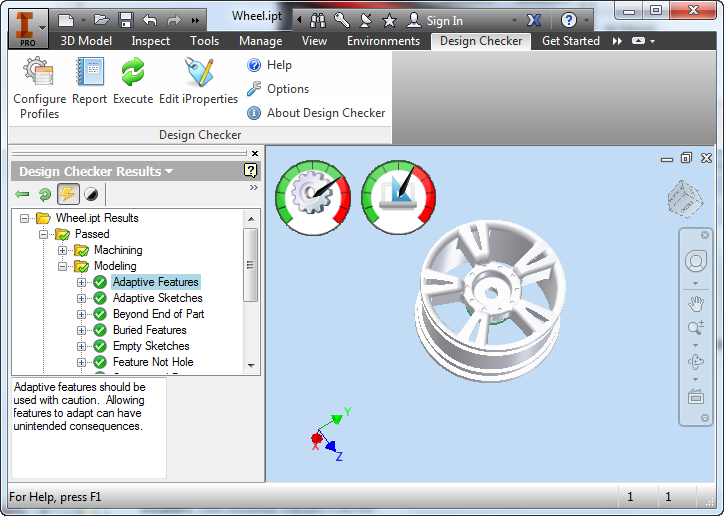
Task: Toggle the half-shaded circle button
Action: [91, 194]
